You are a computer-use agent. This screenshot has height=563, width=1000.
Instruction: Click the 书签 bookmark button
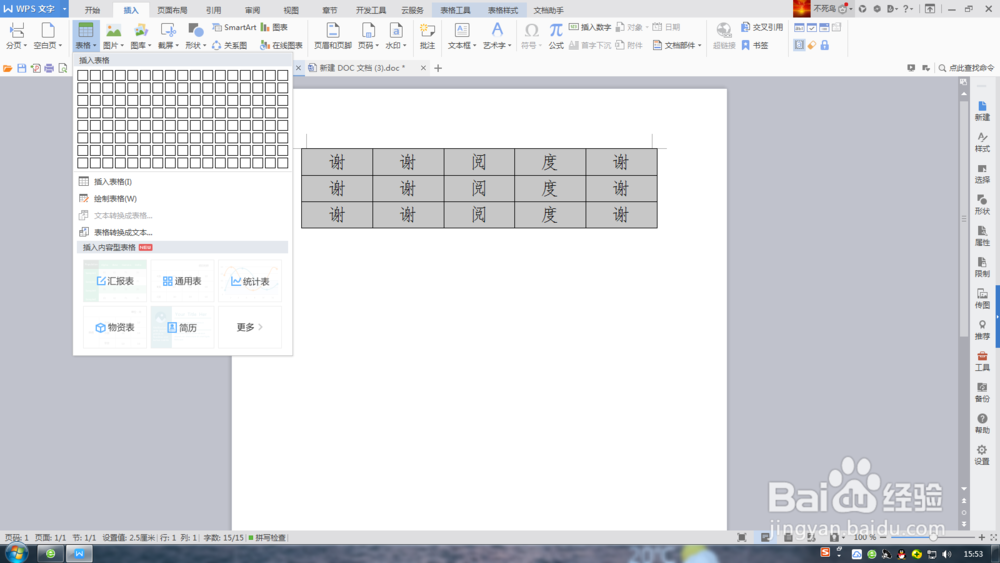pos(755,46)
